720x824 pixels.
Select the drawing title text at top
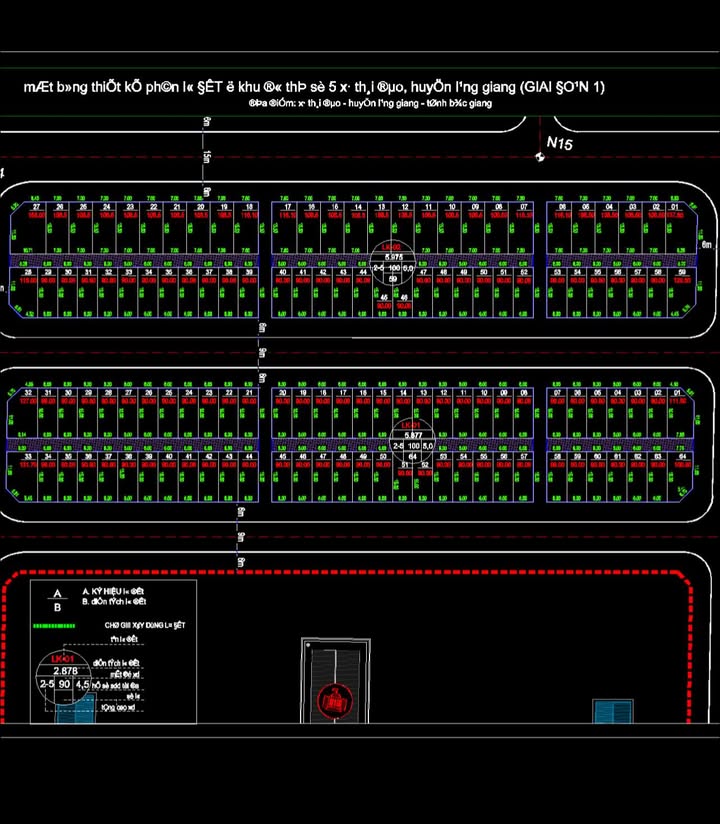pyautogui.click(x=314, y=87)
